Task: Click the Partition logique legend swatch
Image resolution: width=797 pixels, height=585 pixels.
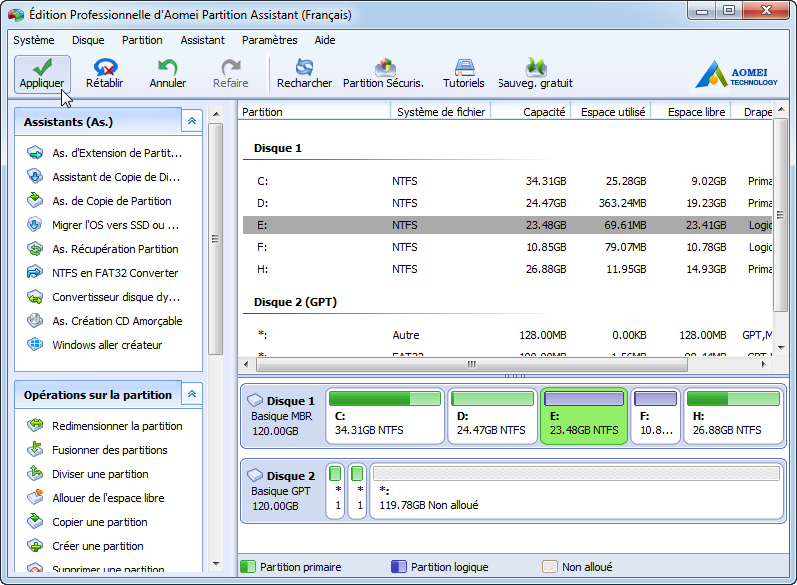Action: click(x=398, y=567)
